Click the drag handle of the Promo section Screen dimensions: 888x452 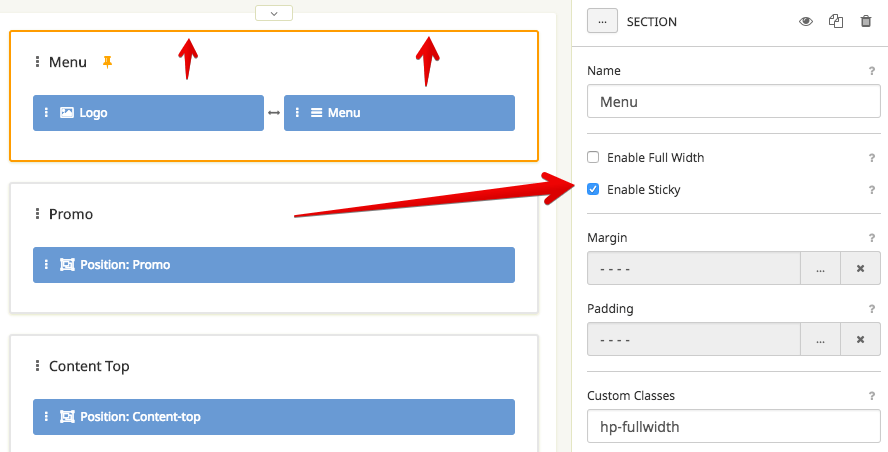point(37,214)
